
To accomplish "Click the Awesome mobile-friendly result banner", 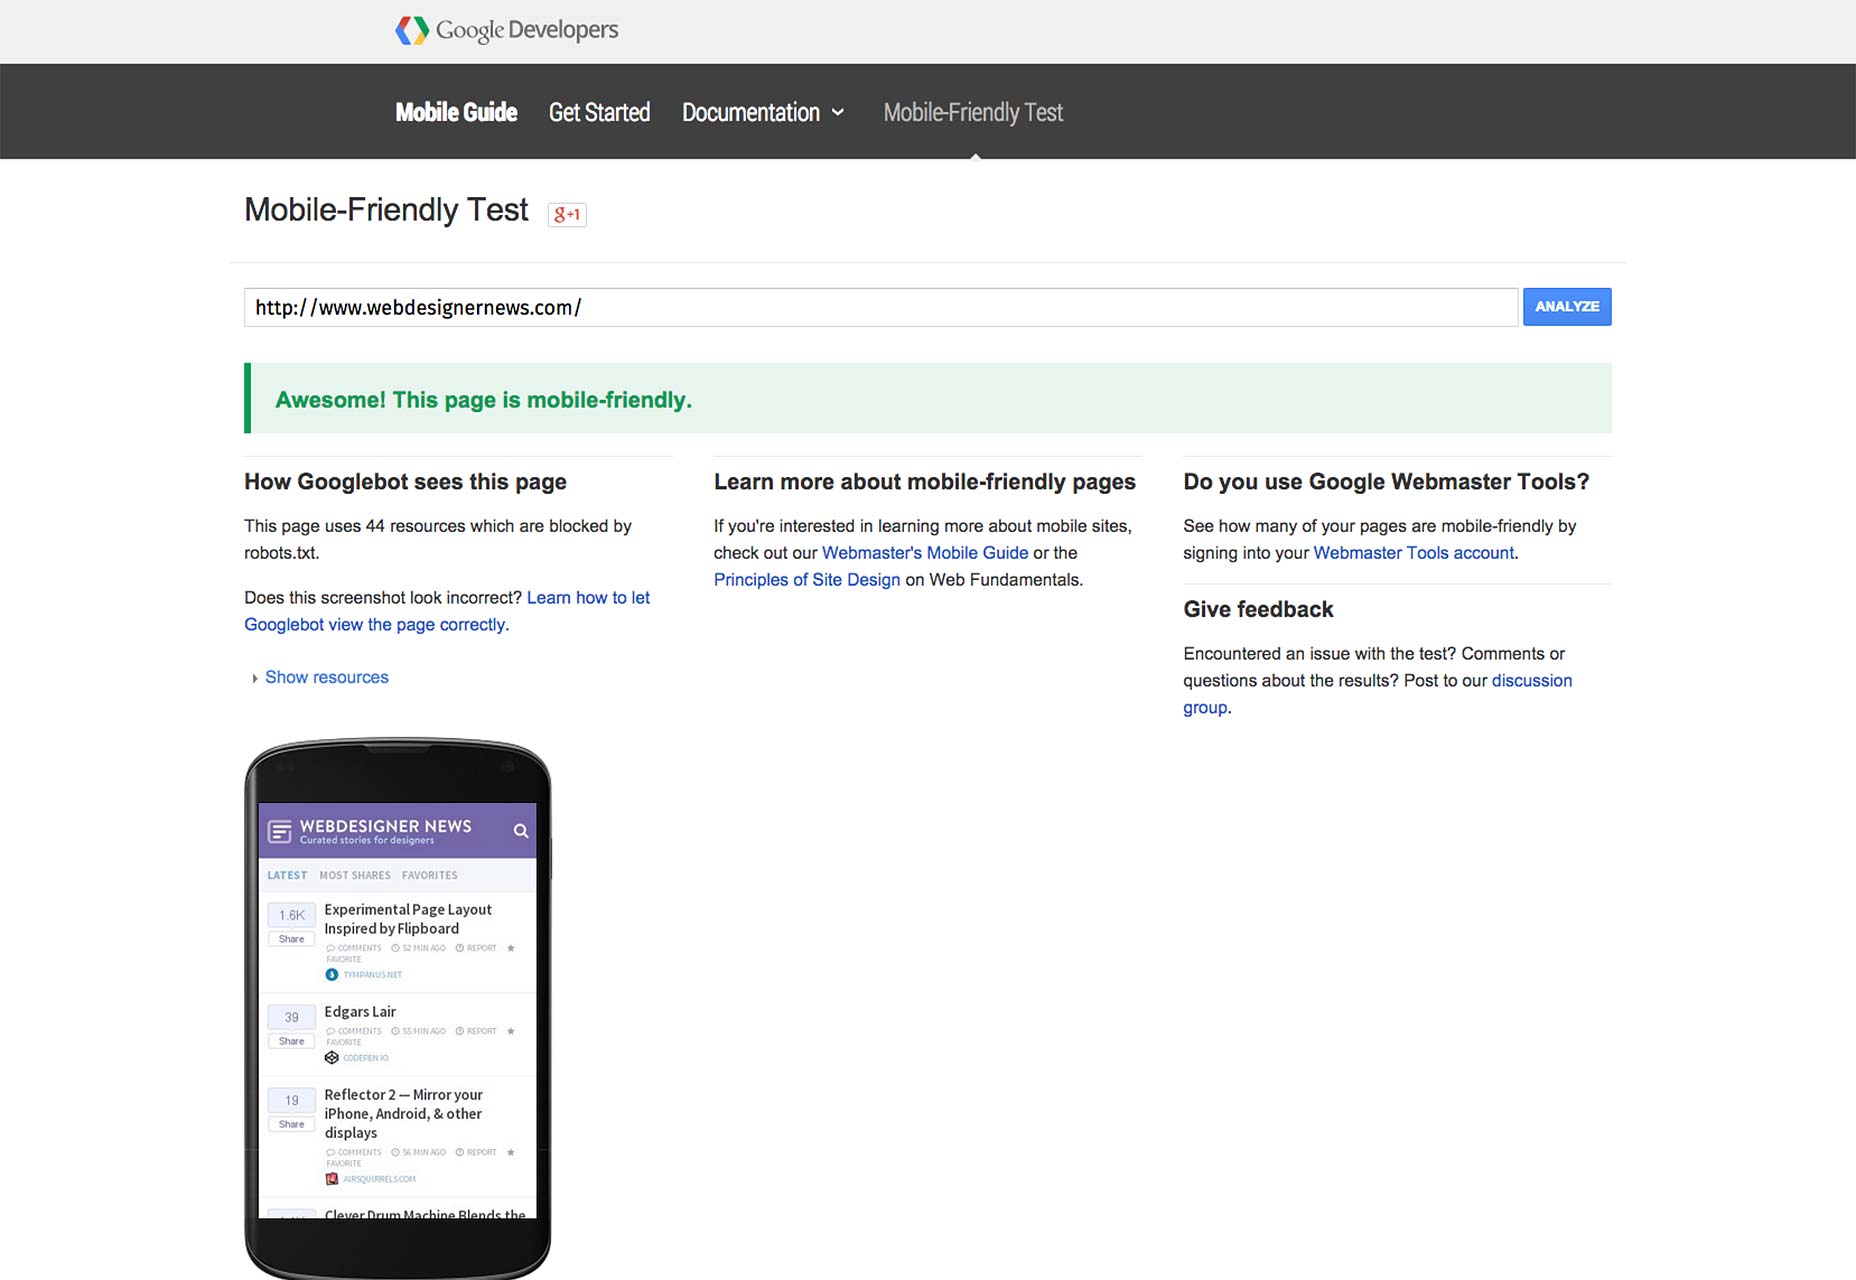I will [x=928, y=399].
